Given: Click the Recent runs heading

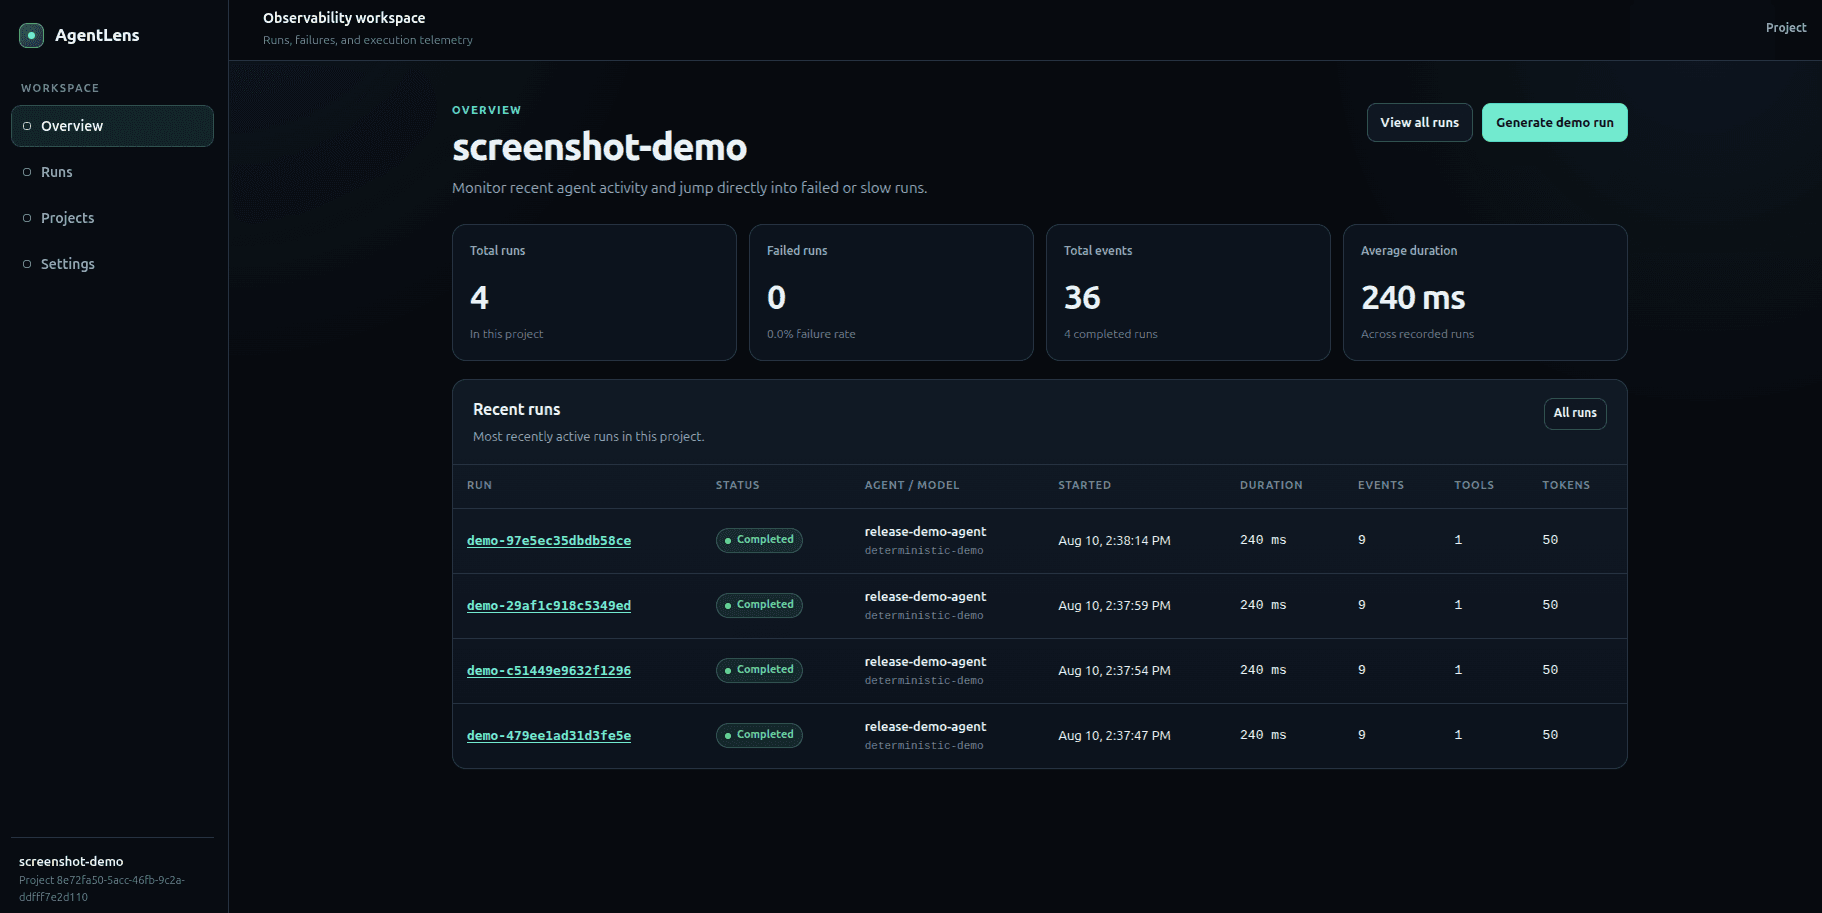Looking at the screenshot, I should tap(516, 410).
